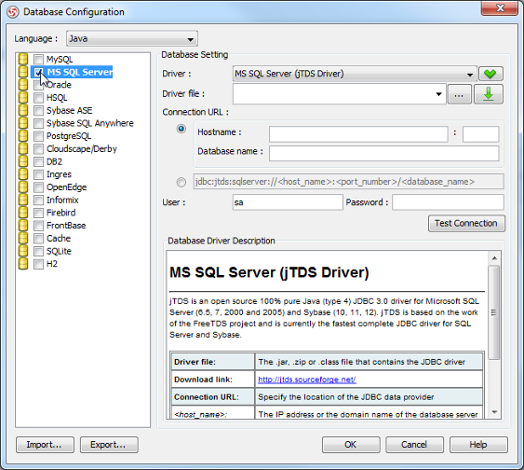Screen dimensions: 524x470
Task: Click the User field containing sa
Action: [x=288, y=202]
